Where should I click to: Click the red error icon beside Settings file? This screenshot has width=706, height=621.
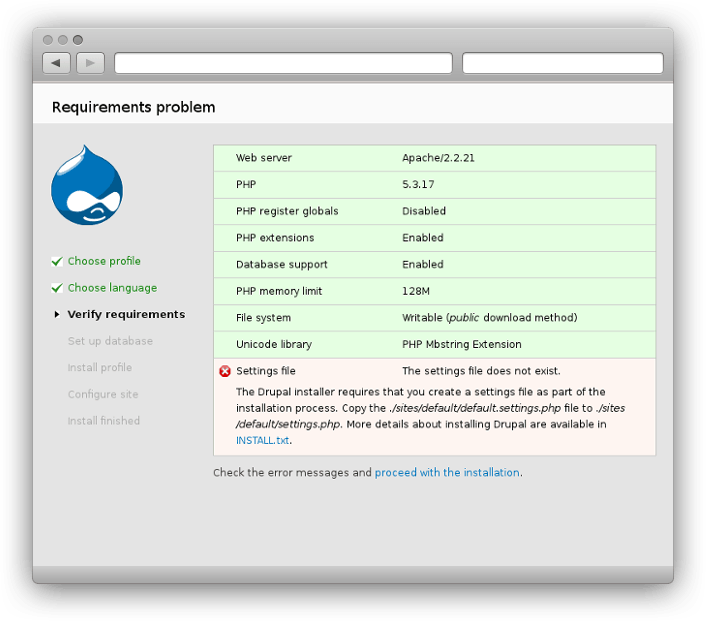[x=225, y=371]
